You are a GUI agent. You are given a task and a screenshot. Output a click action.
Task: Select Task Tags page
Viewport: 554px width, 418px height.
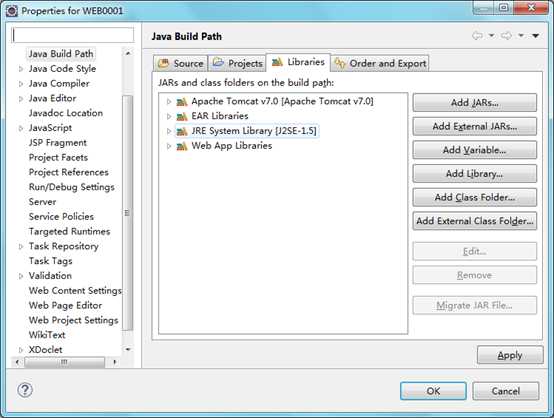tap(51, 261)
